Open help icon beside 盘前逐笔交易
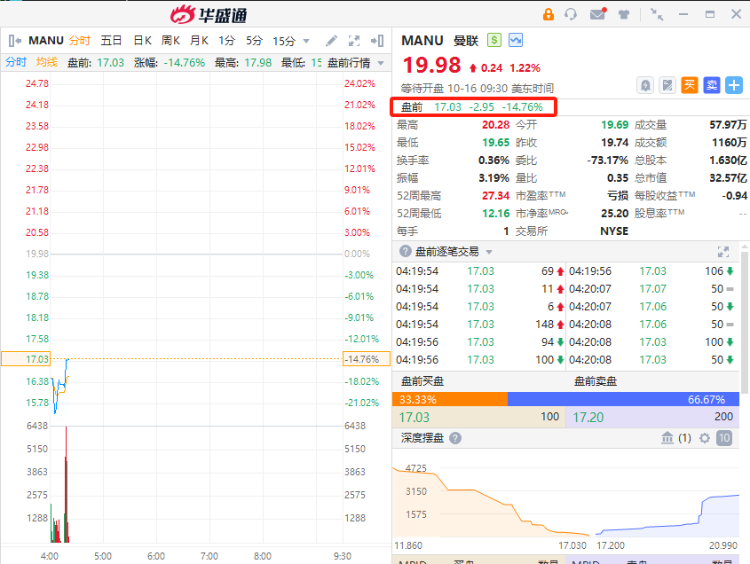The image size is (750, 564). 405,251
